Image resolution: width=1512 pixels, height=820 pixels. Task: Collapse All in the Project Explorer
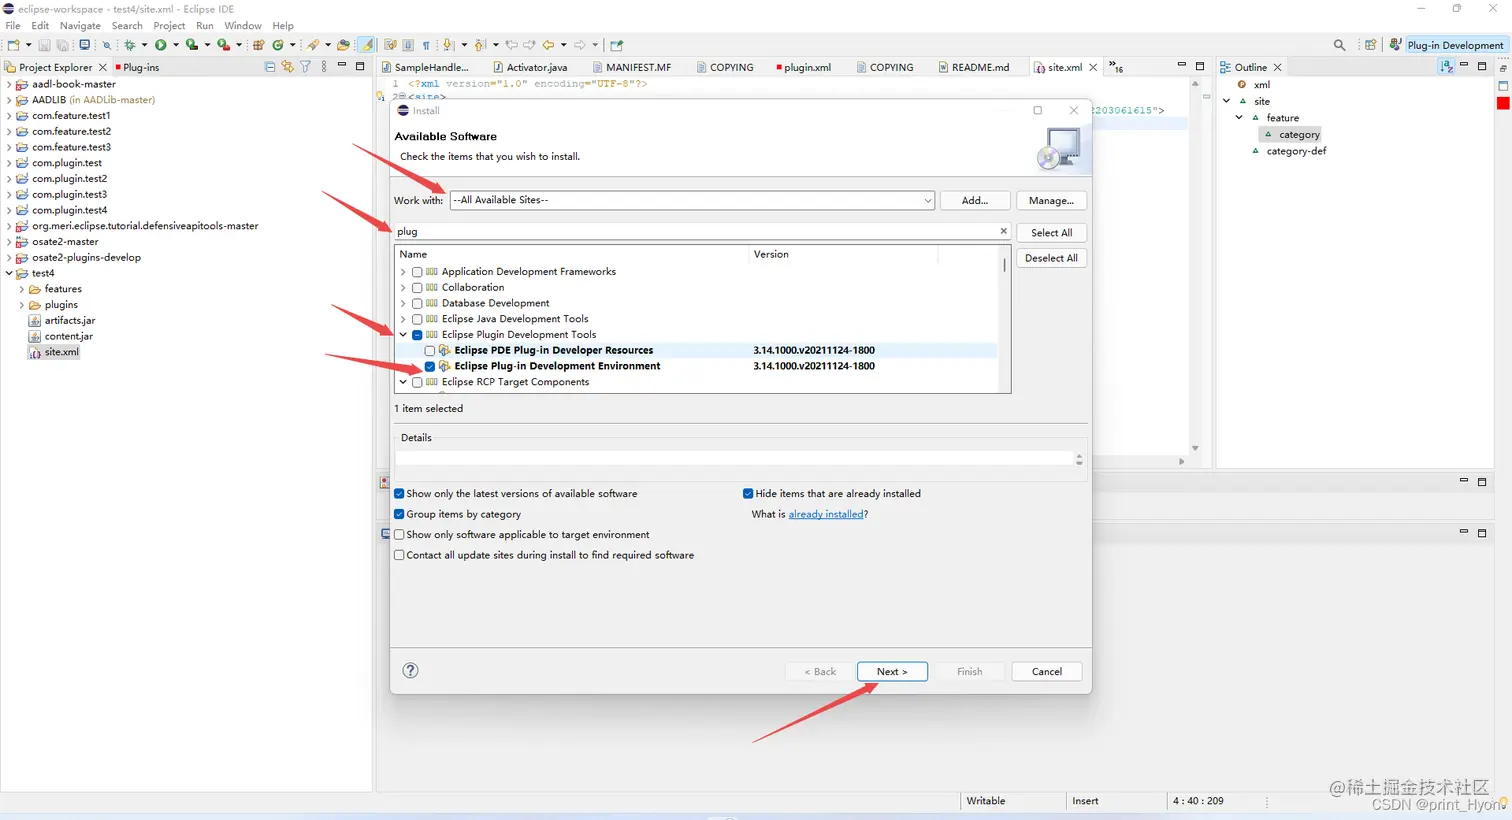[x=270, y=67]
